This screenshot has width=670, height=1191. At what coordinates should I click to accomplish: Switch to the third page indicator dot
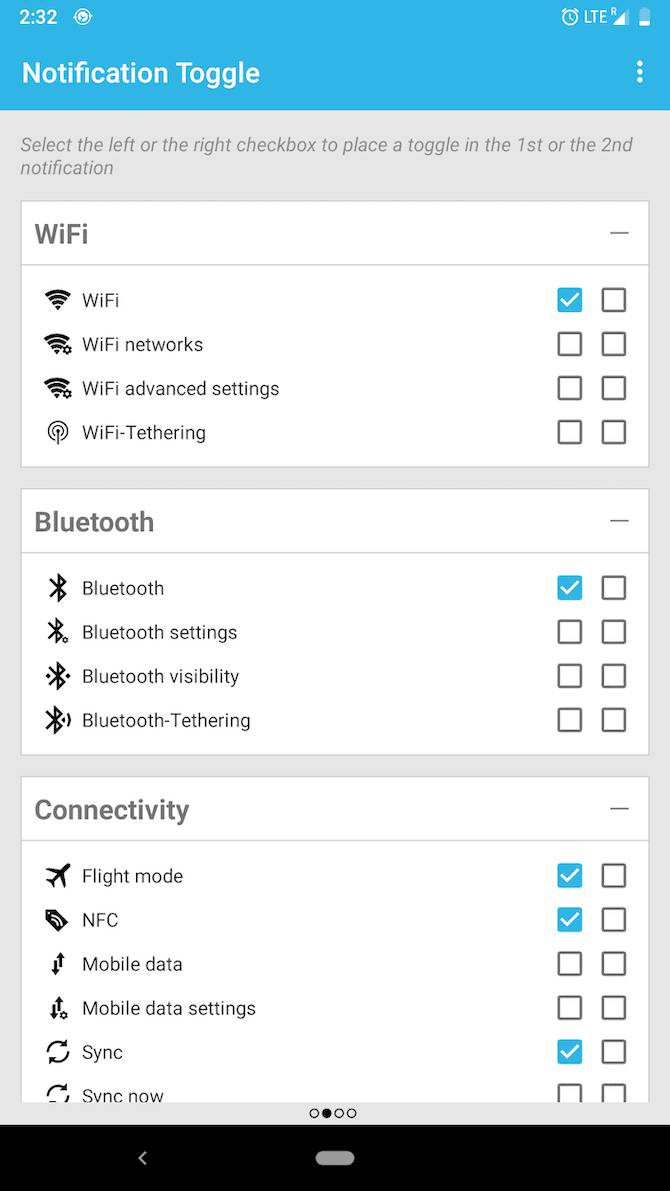click(339, 1114)
